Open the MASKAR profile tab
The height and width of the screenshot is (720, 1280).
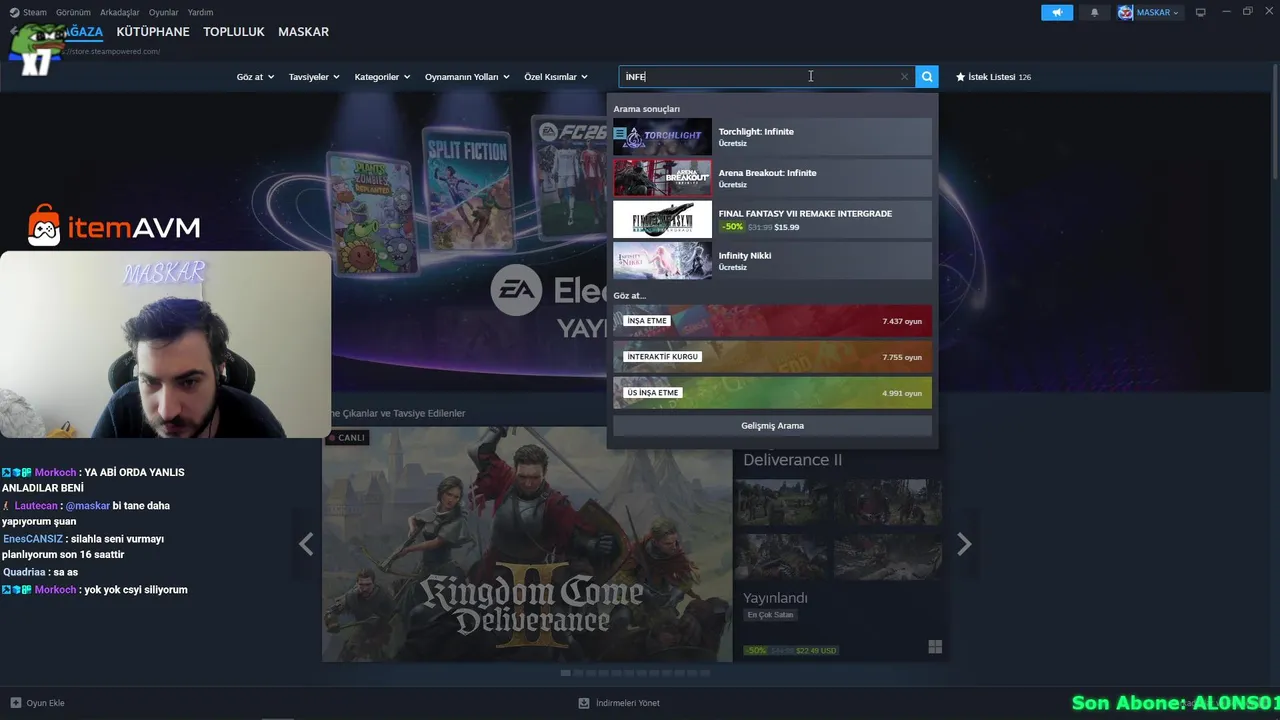(x=303, y=32)
